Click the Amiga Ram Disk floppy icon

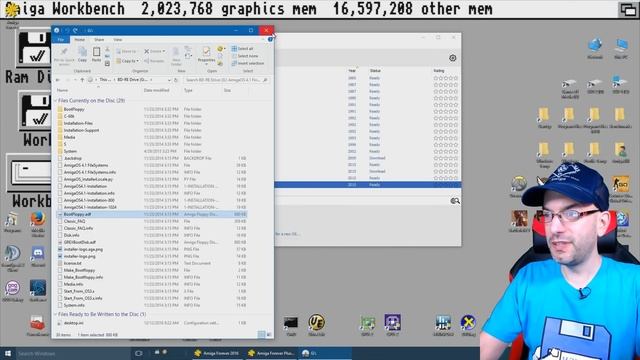tap(35, 49)
